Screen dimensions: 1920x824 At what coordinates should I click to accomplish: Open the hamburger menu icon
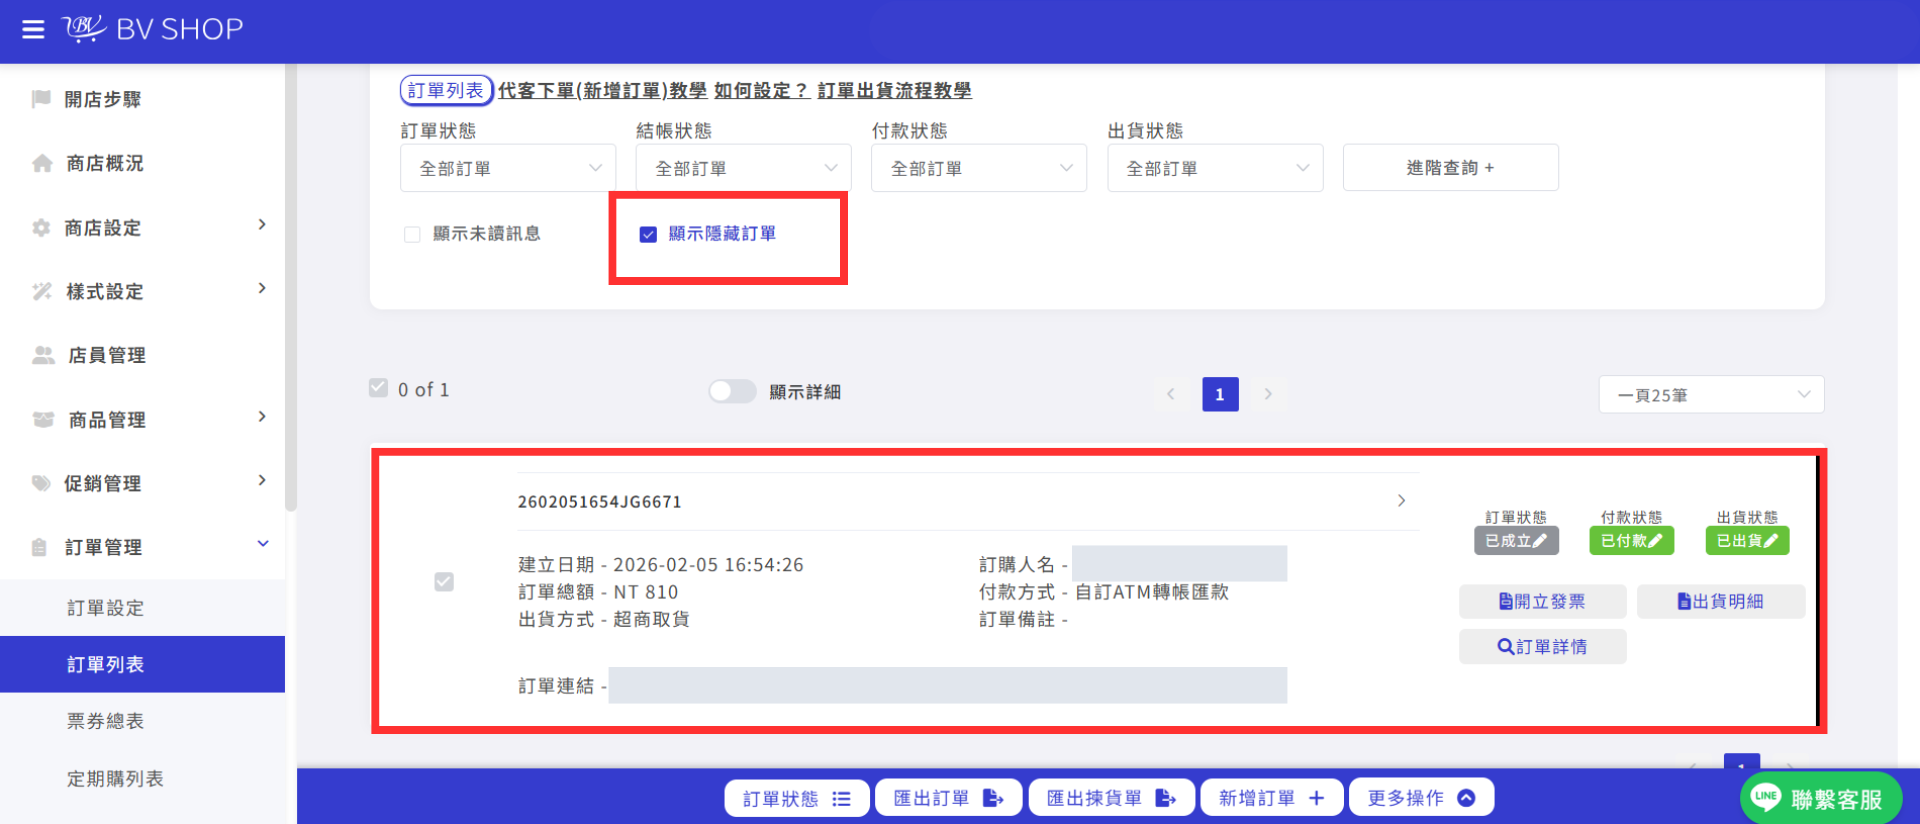pyautogui.click(x=33, y=29)
